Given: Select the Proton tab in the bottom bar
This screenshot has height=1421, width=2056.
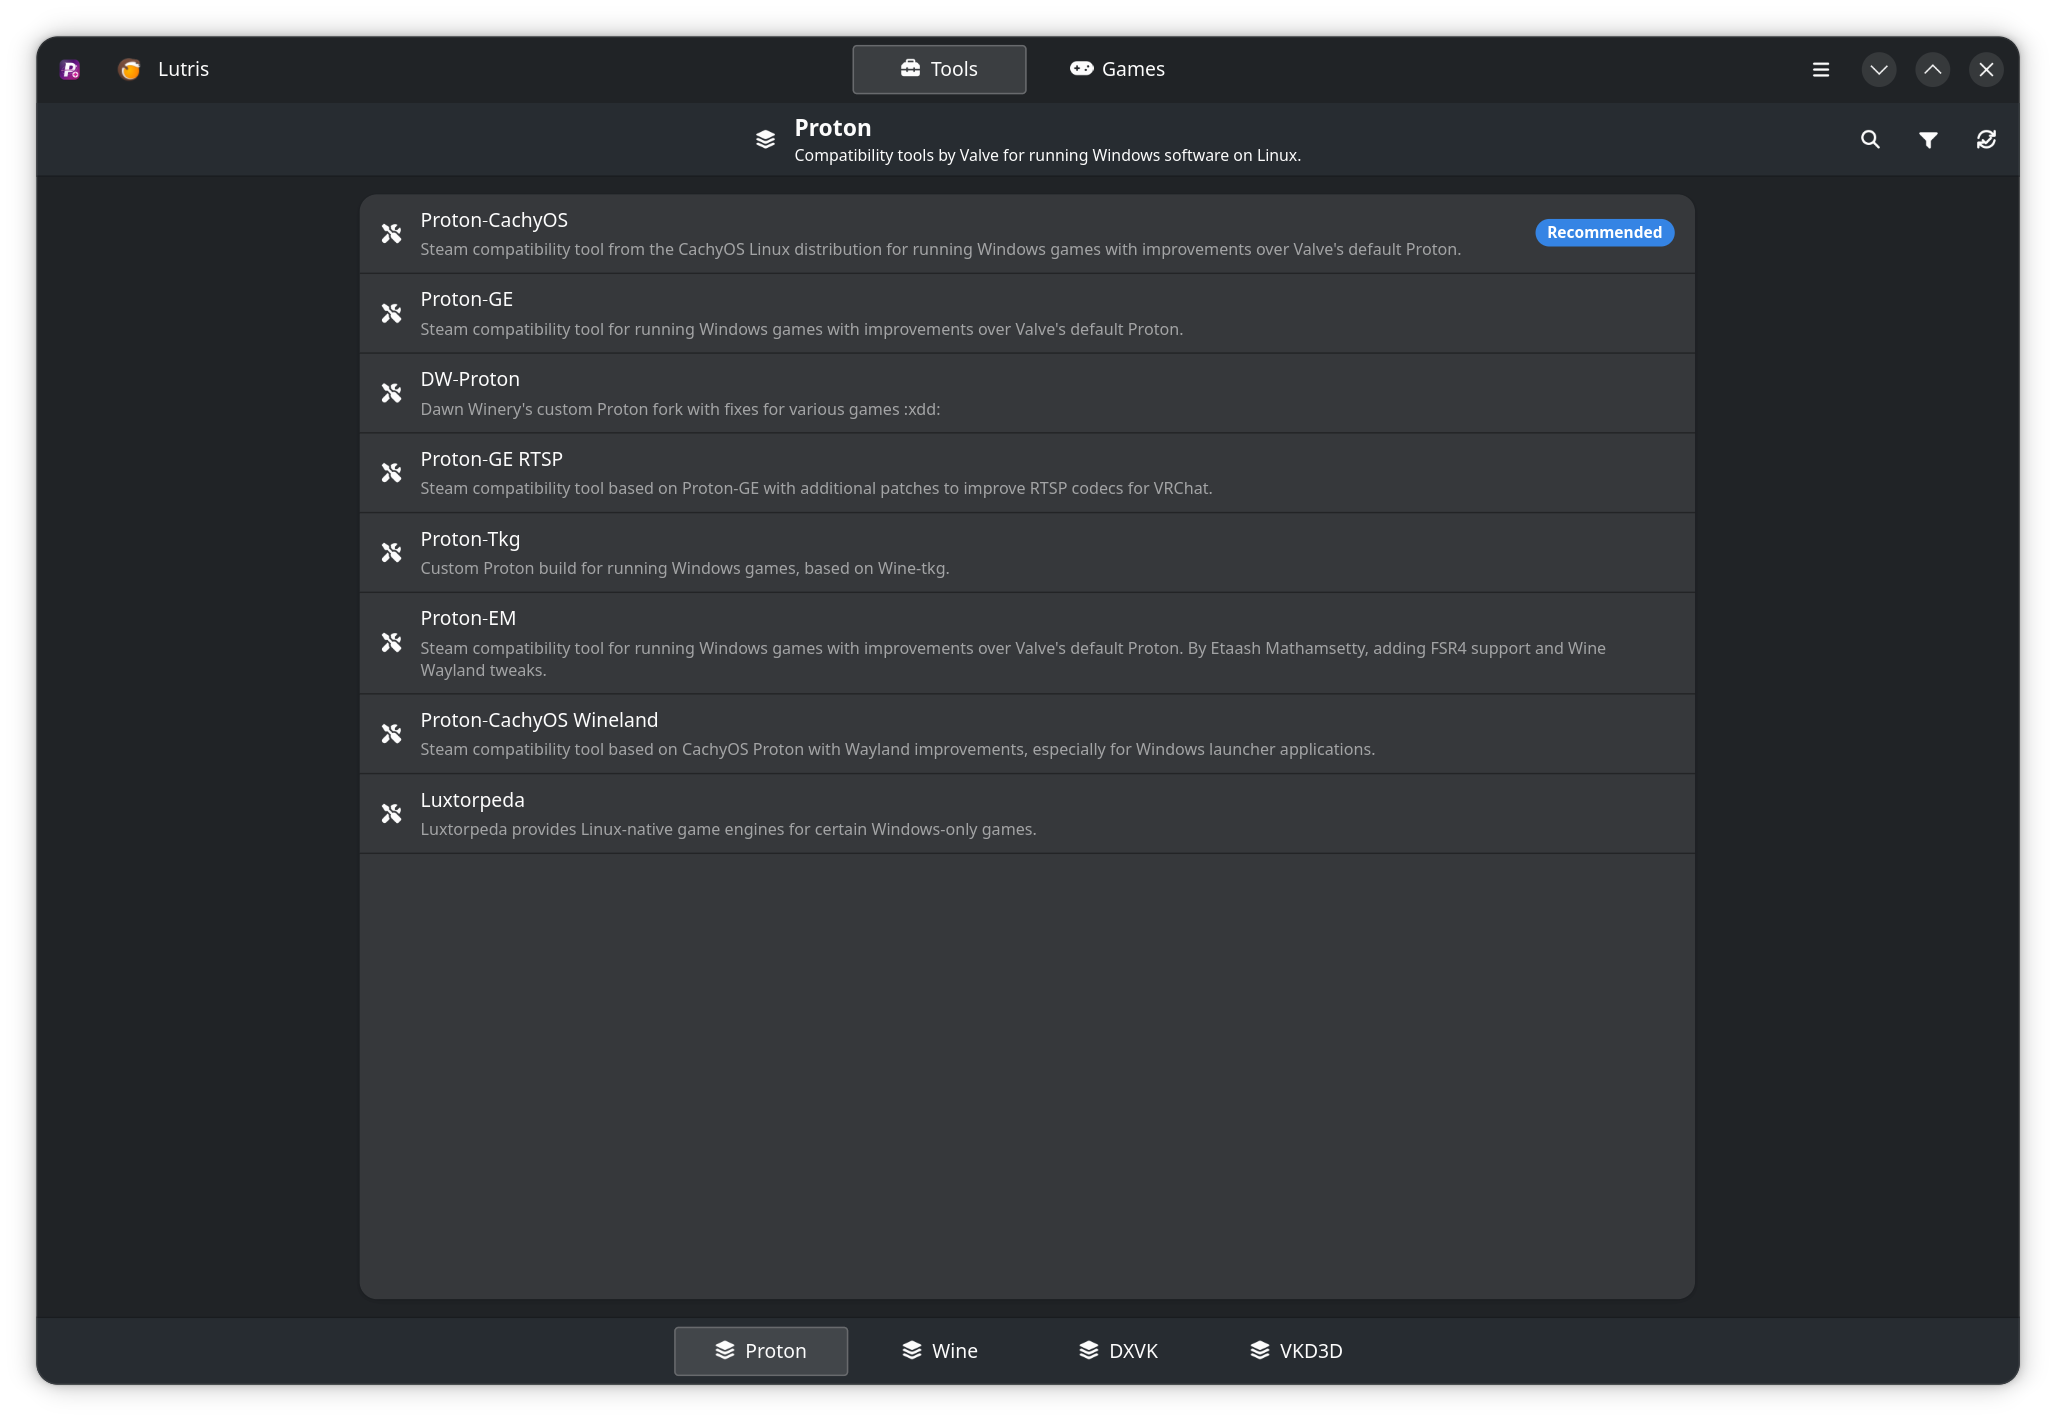Looking at the screenshot, I should click(x=761, y=1351).
